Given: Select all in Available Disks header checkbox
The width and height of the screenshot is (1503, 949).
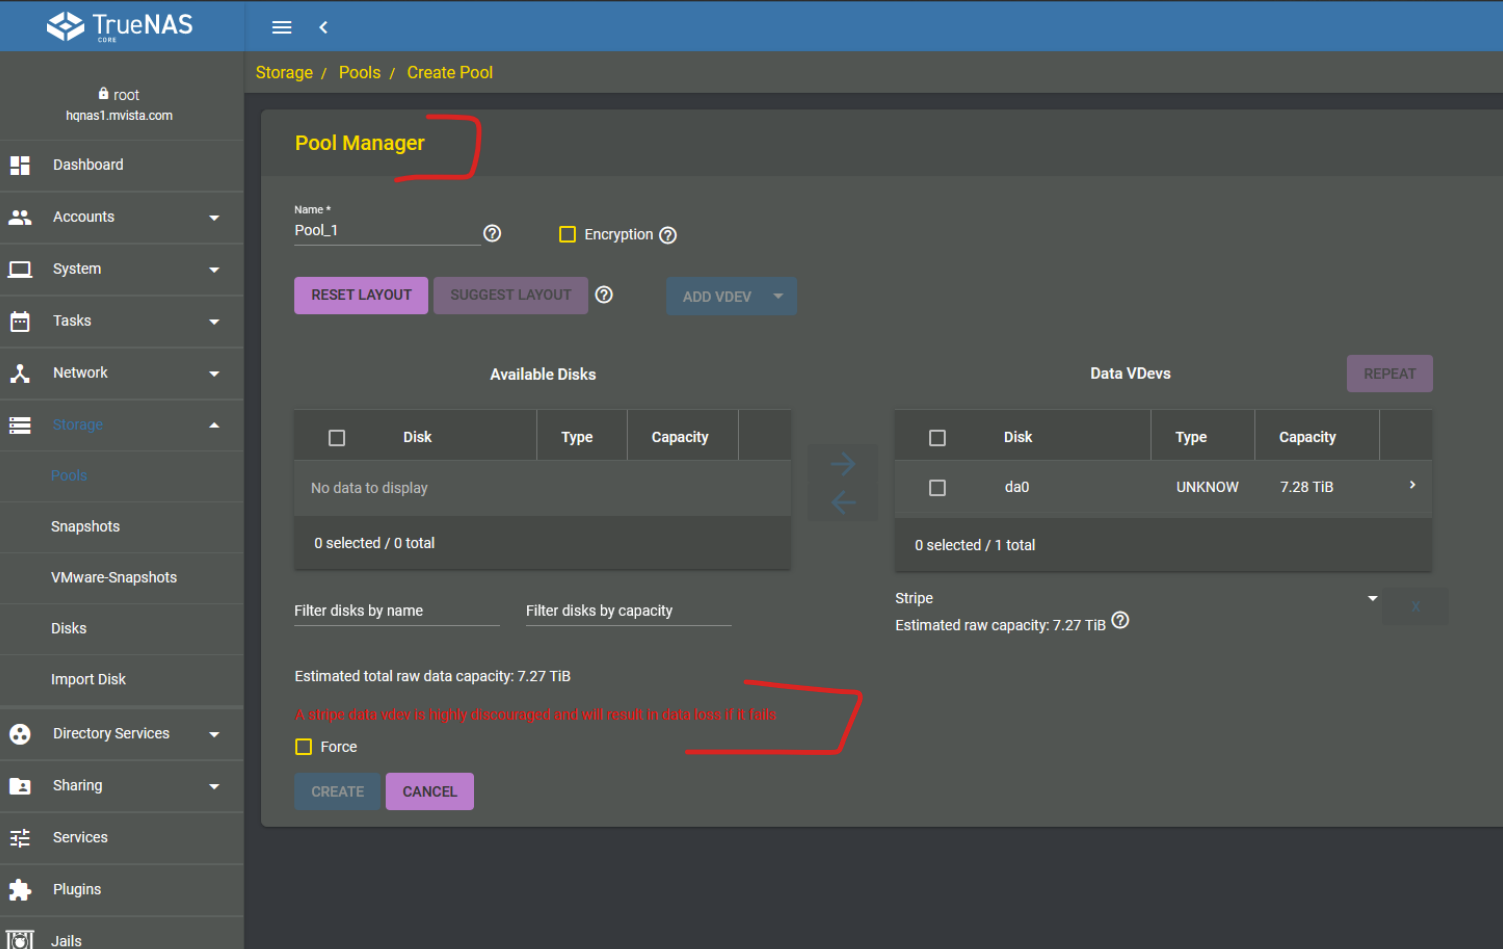Looking at the screenshot, I should [337, 438].
